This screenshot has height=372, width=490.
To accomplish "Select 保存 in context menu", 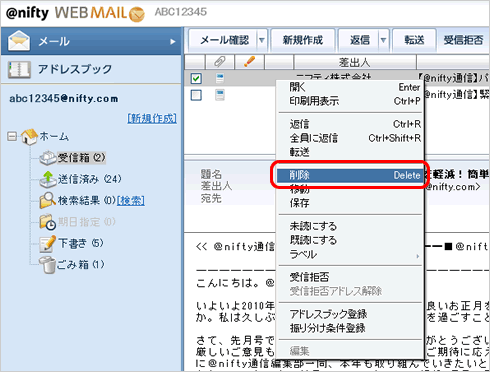I will click(351, 203).
